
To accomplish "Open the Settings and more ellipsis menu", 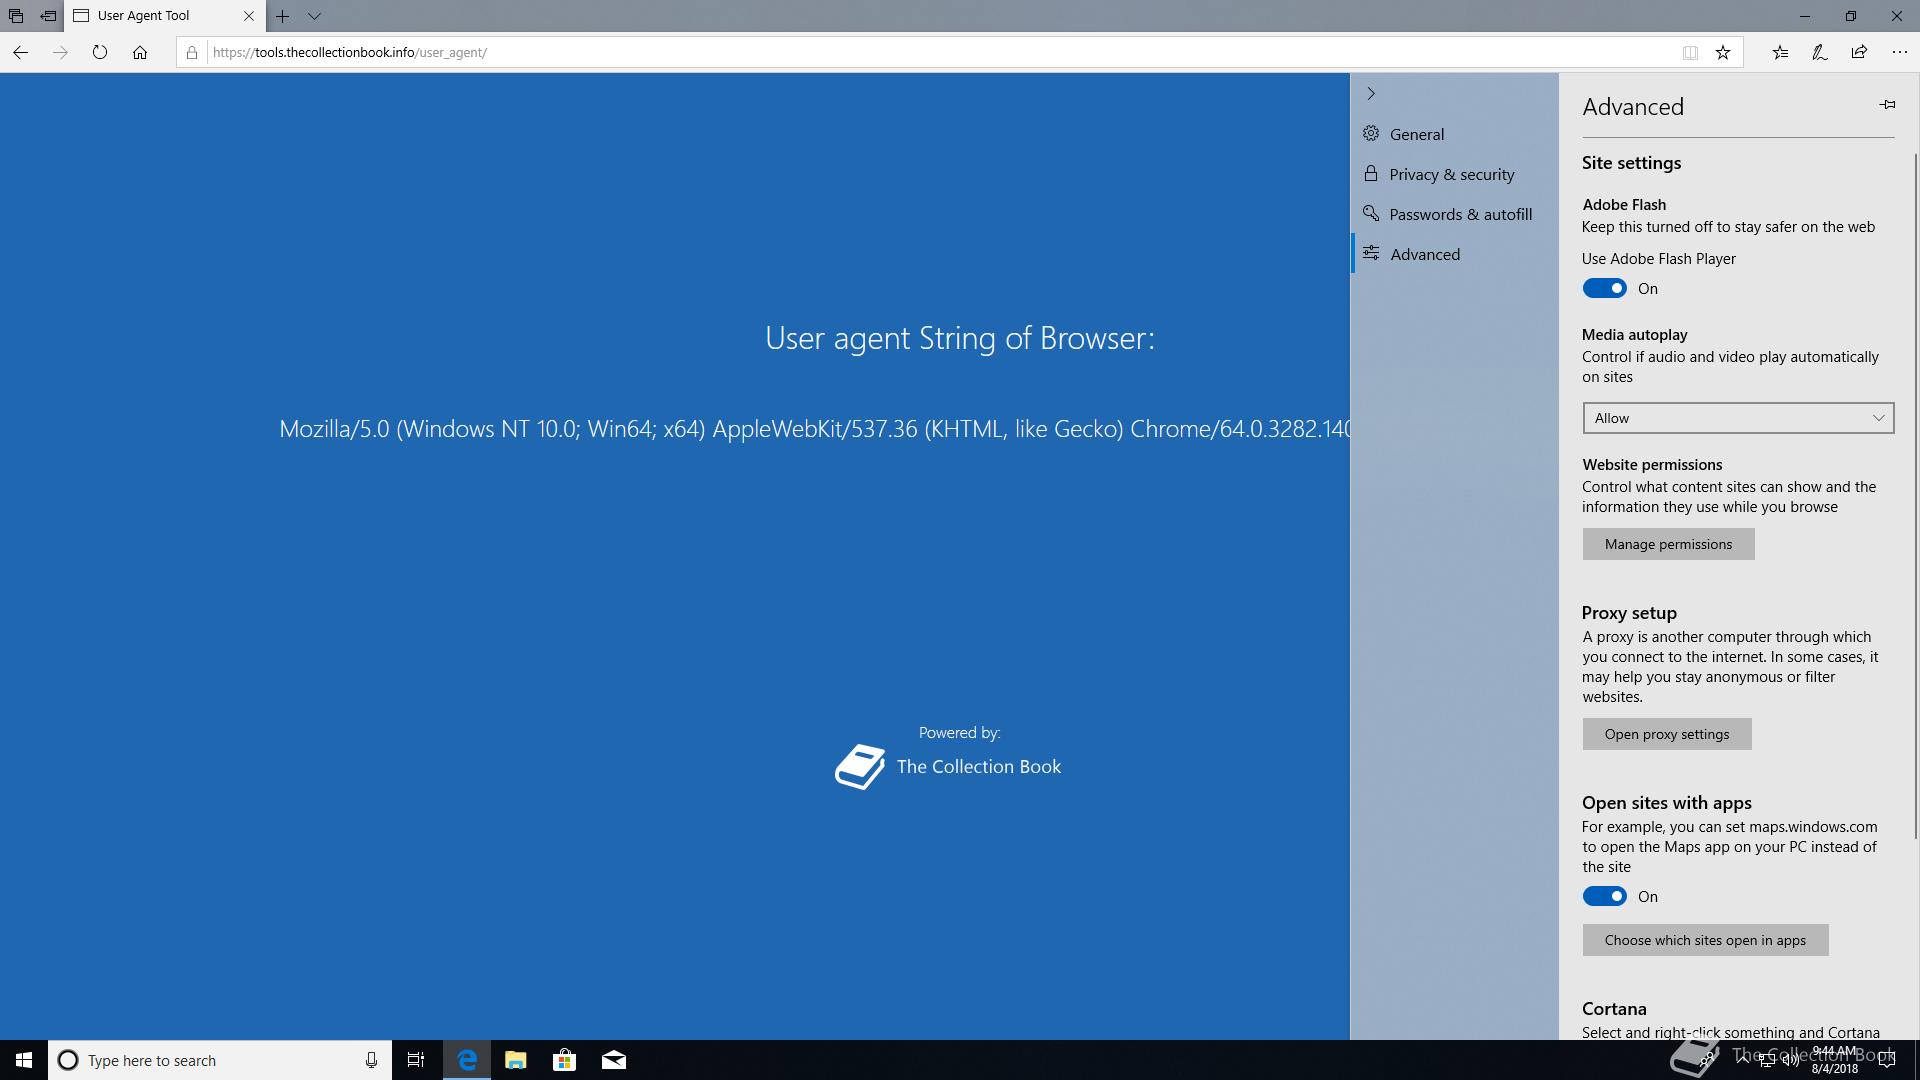I will click(x=1900, y=52).
